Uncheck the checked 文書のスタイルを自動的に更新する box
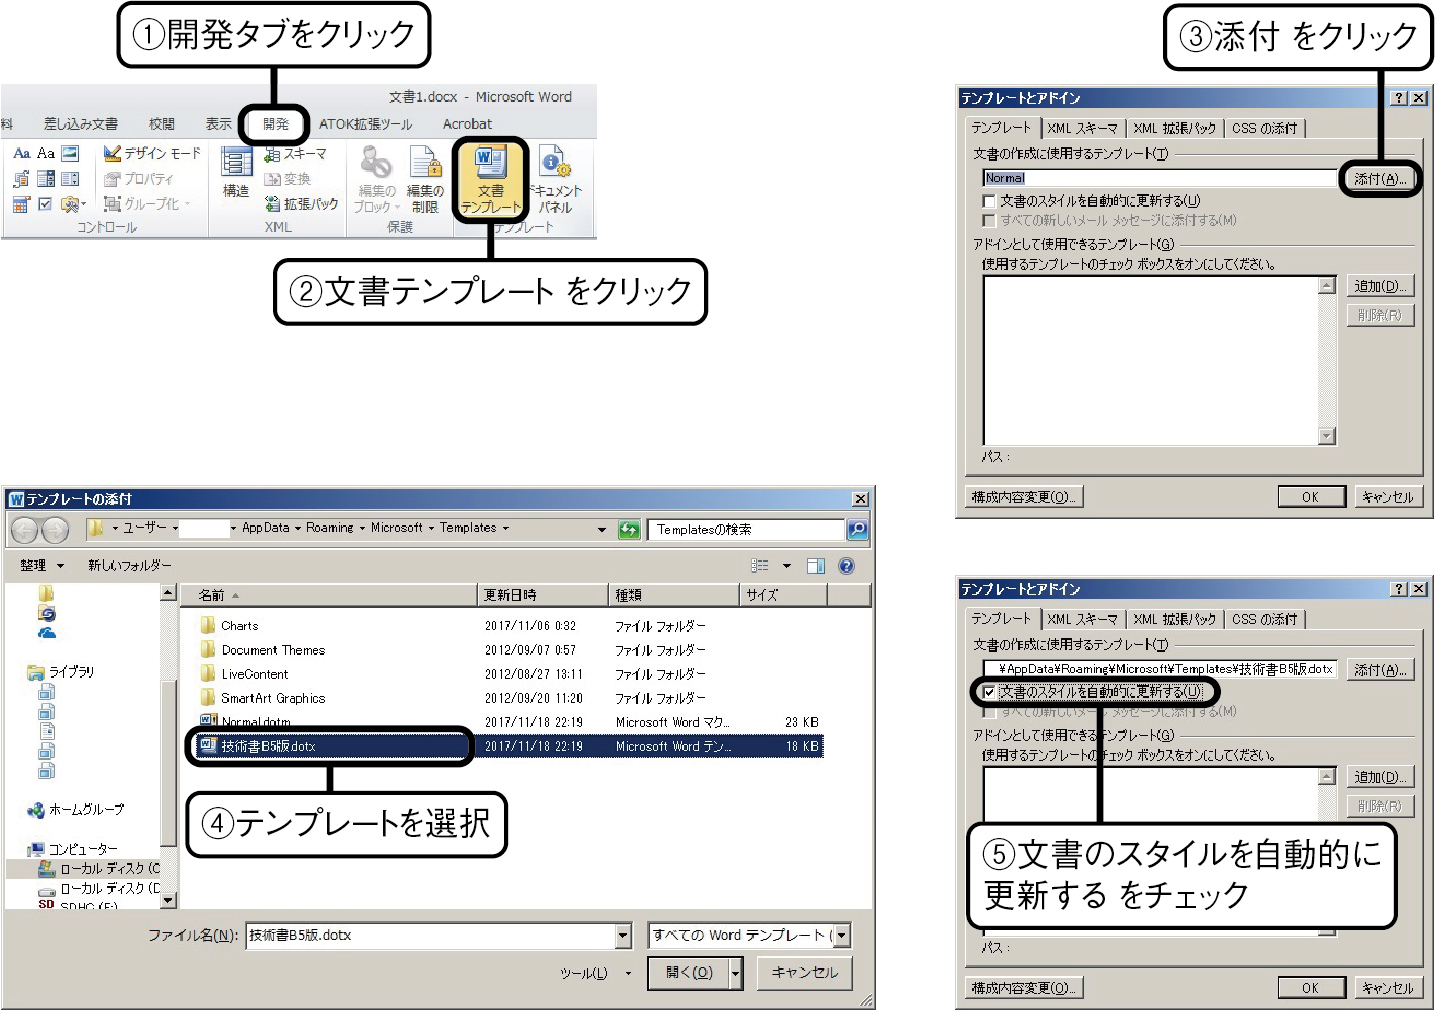Screen dimensions: 1435x1011 [x=989, y=692]
